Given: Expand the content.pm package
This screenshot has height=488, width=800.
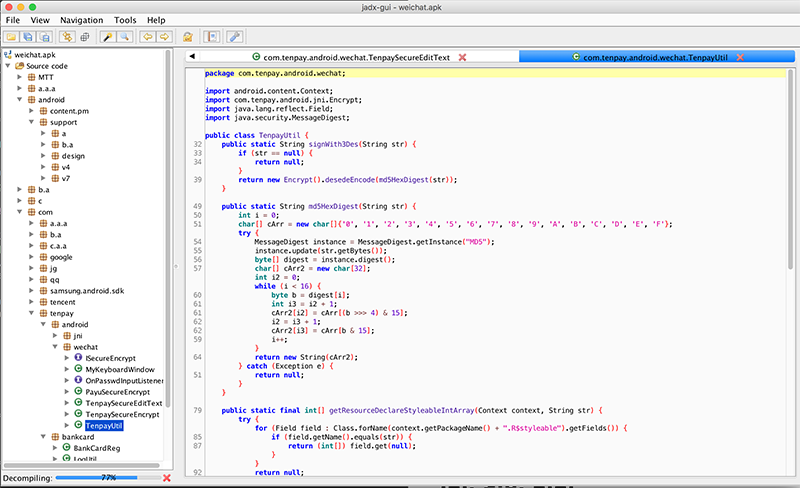Looking at the screenshot, I should tap(31, 111).
